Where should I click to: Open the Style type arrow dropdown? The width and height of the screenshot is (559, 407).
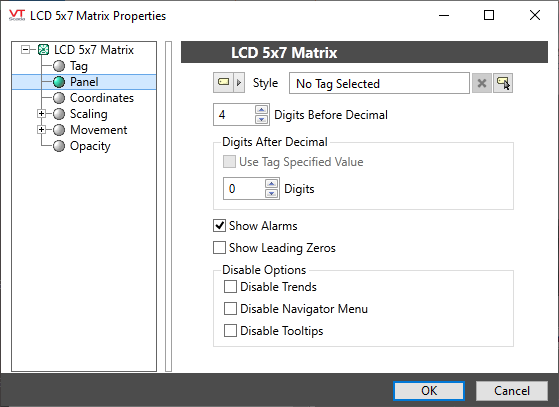point(239,83)
